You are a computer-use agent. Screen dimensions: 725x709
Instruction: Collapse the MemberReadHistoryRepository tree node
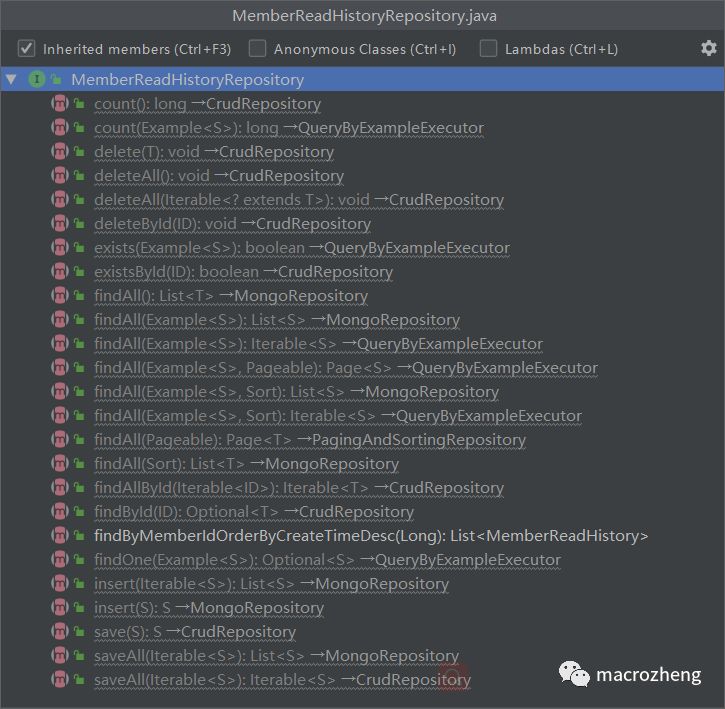tap(11, 80)
